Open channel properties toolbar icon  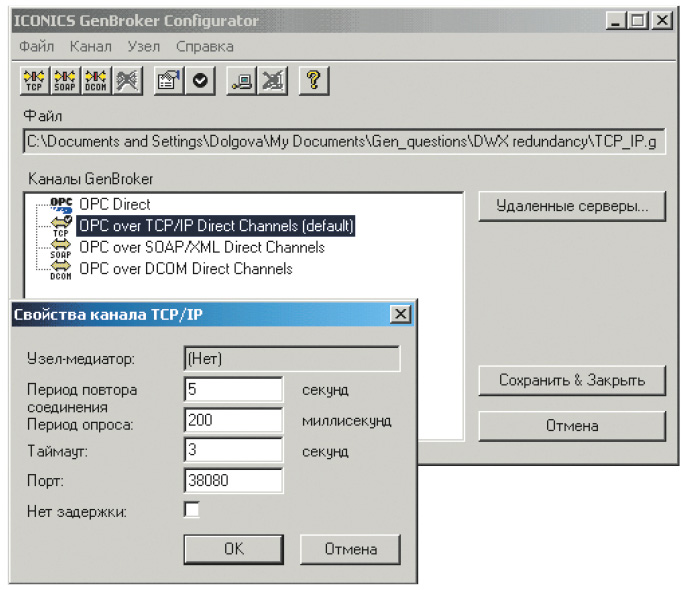(x=169, y=81)
